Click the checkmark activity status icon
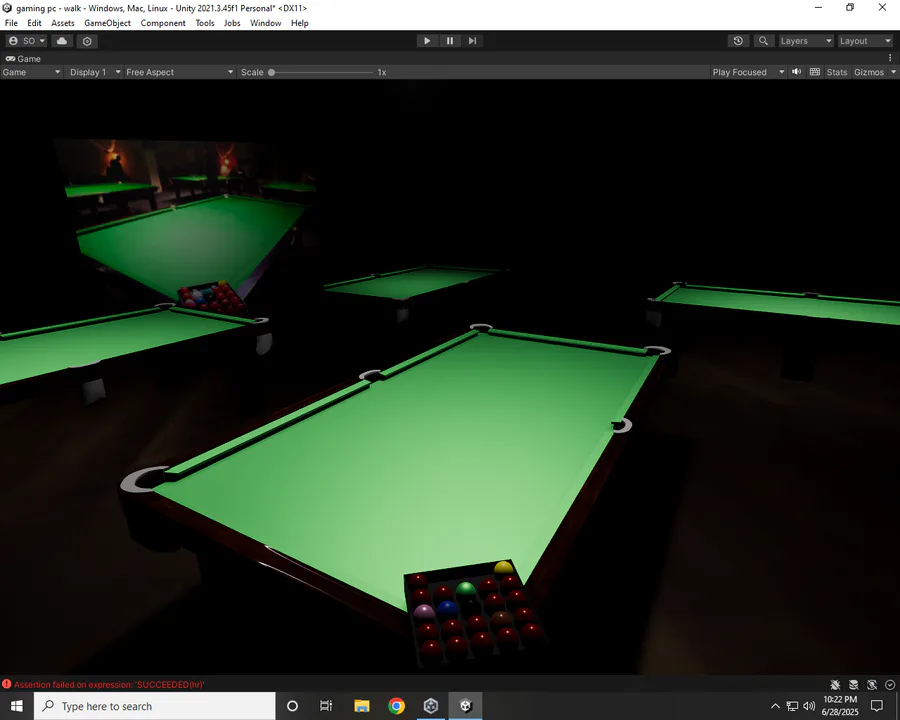Screen dimensions: 900x720 (890, 684)
